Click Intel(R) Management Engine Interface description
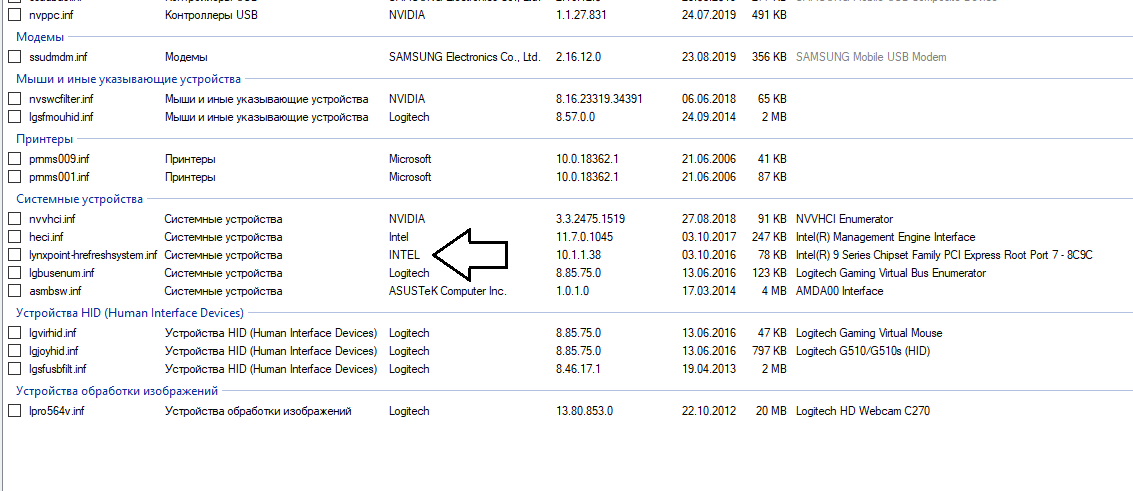 click(885, 237)
